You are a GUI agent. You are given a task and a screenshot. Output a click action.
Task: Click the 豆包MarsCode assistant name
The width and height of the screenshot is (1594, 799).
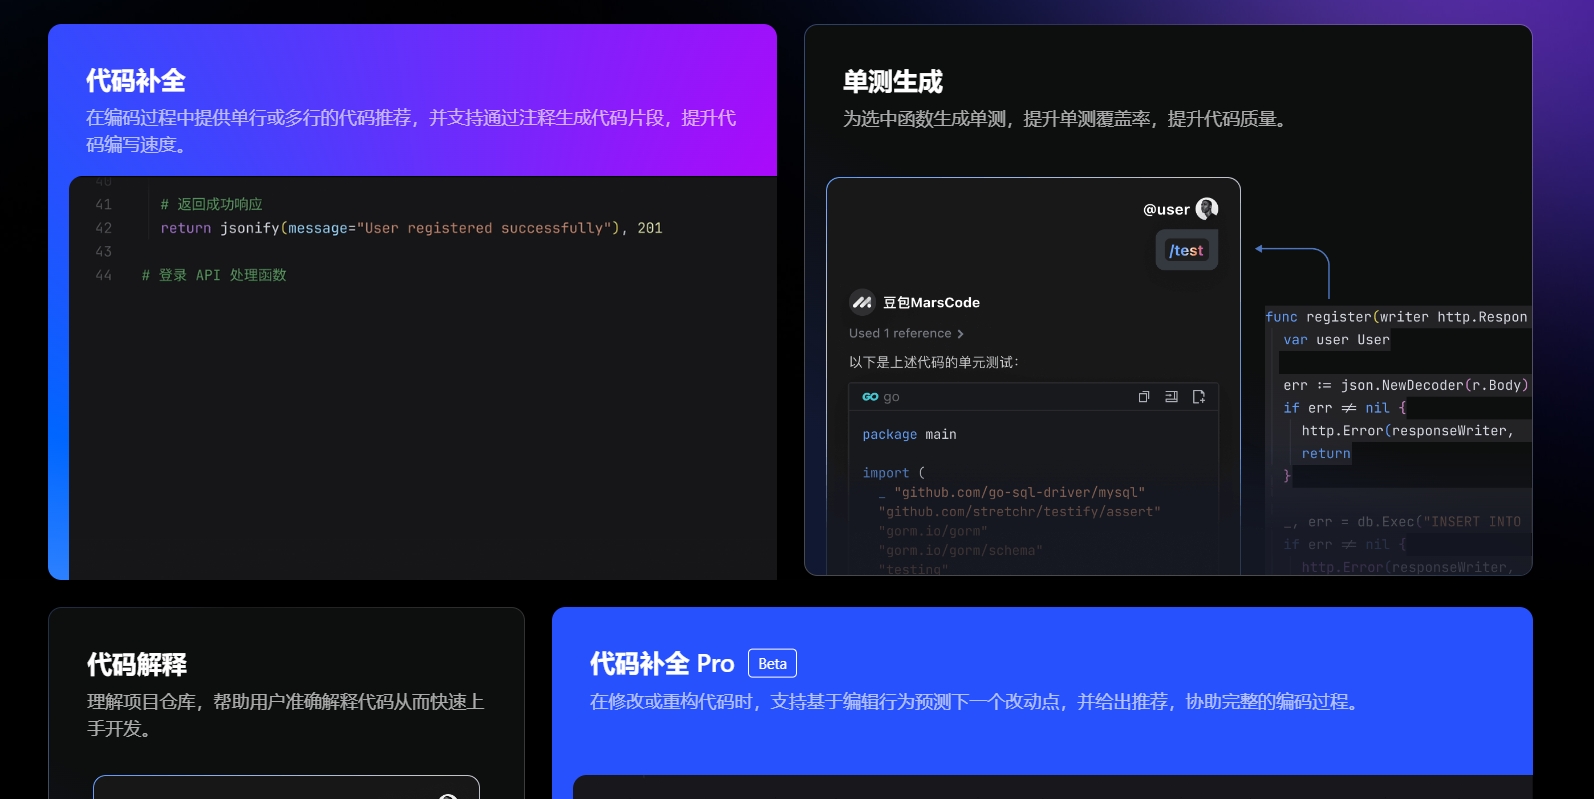[931, 303]
